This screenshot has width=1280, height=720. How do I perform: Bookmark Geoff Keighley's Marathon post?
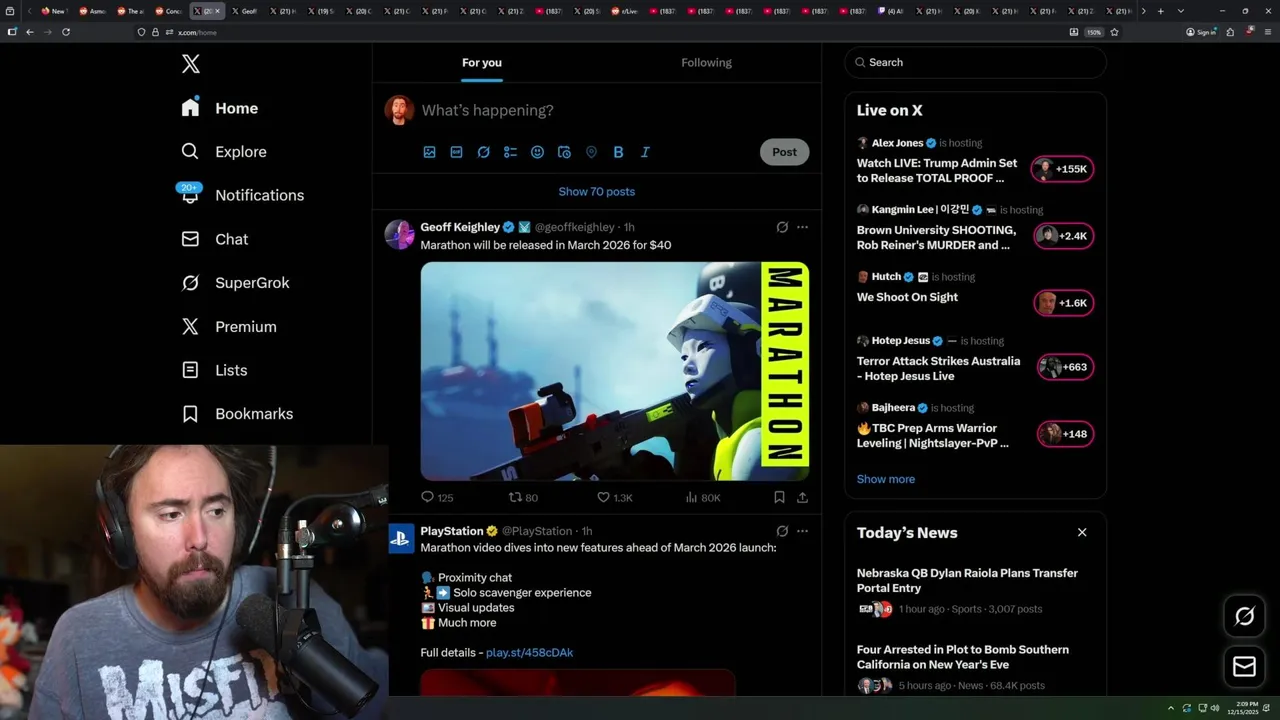(x=779, y=497)
